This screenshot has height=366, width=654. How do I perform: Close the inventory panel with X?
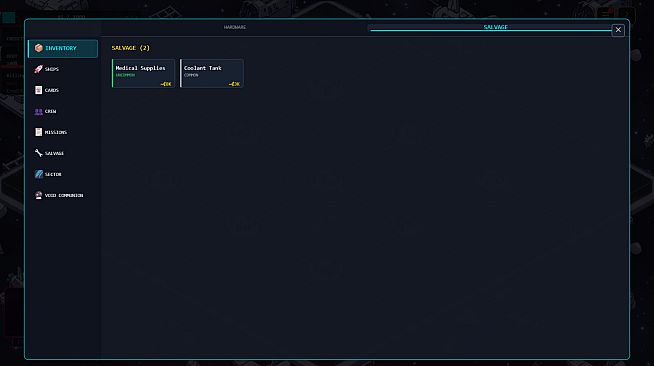pos(618,30)
